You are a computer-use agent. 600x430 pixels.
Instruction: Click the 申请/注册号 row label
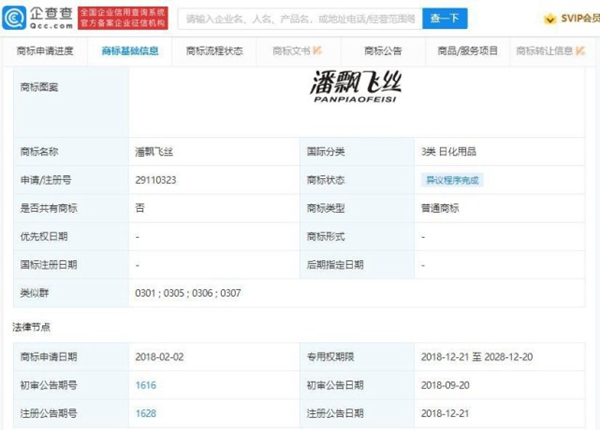pos(46,180)
